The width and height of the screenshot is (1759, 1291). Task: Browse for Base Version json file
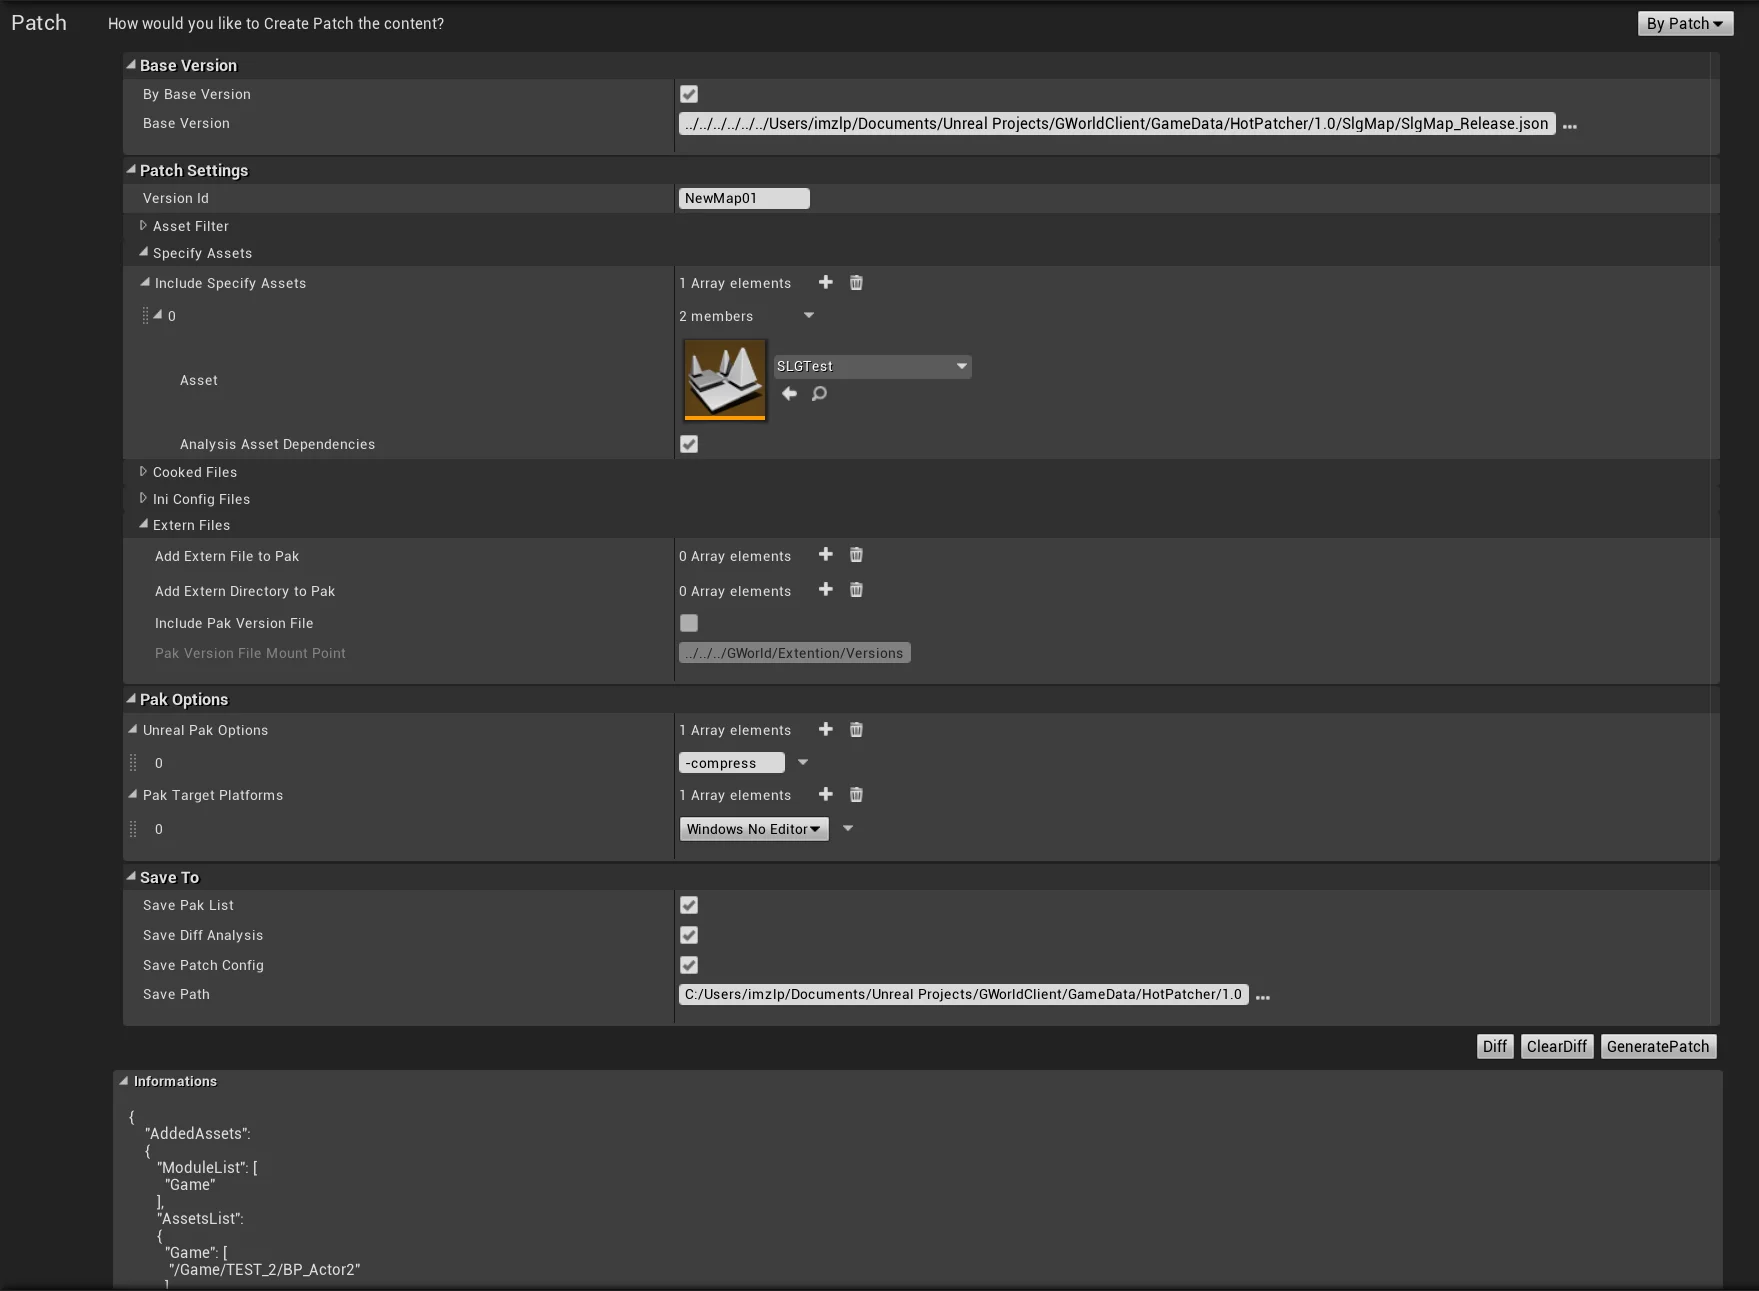[x=1569, y=126]
